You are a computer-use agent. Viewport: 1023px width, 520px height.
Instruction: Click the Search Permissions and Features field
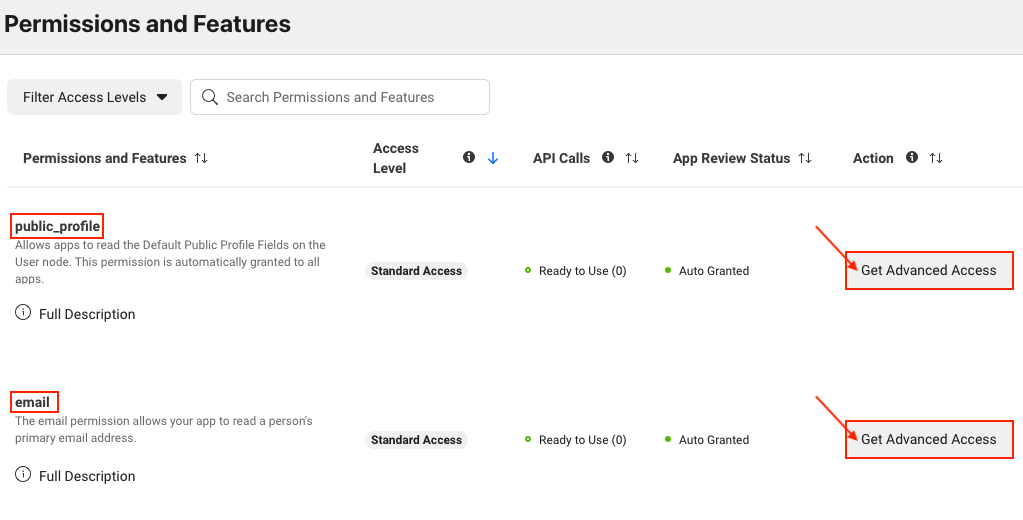tap(340, 97)
